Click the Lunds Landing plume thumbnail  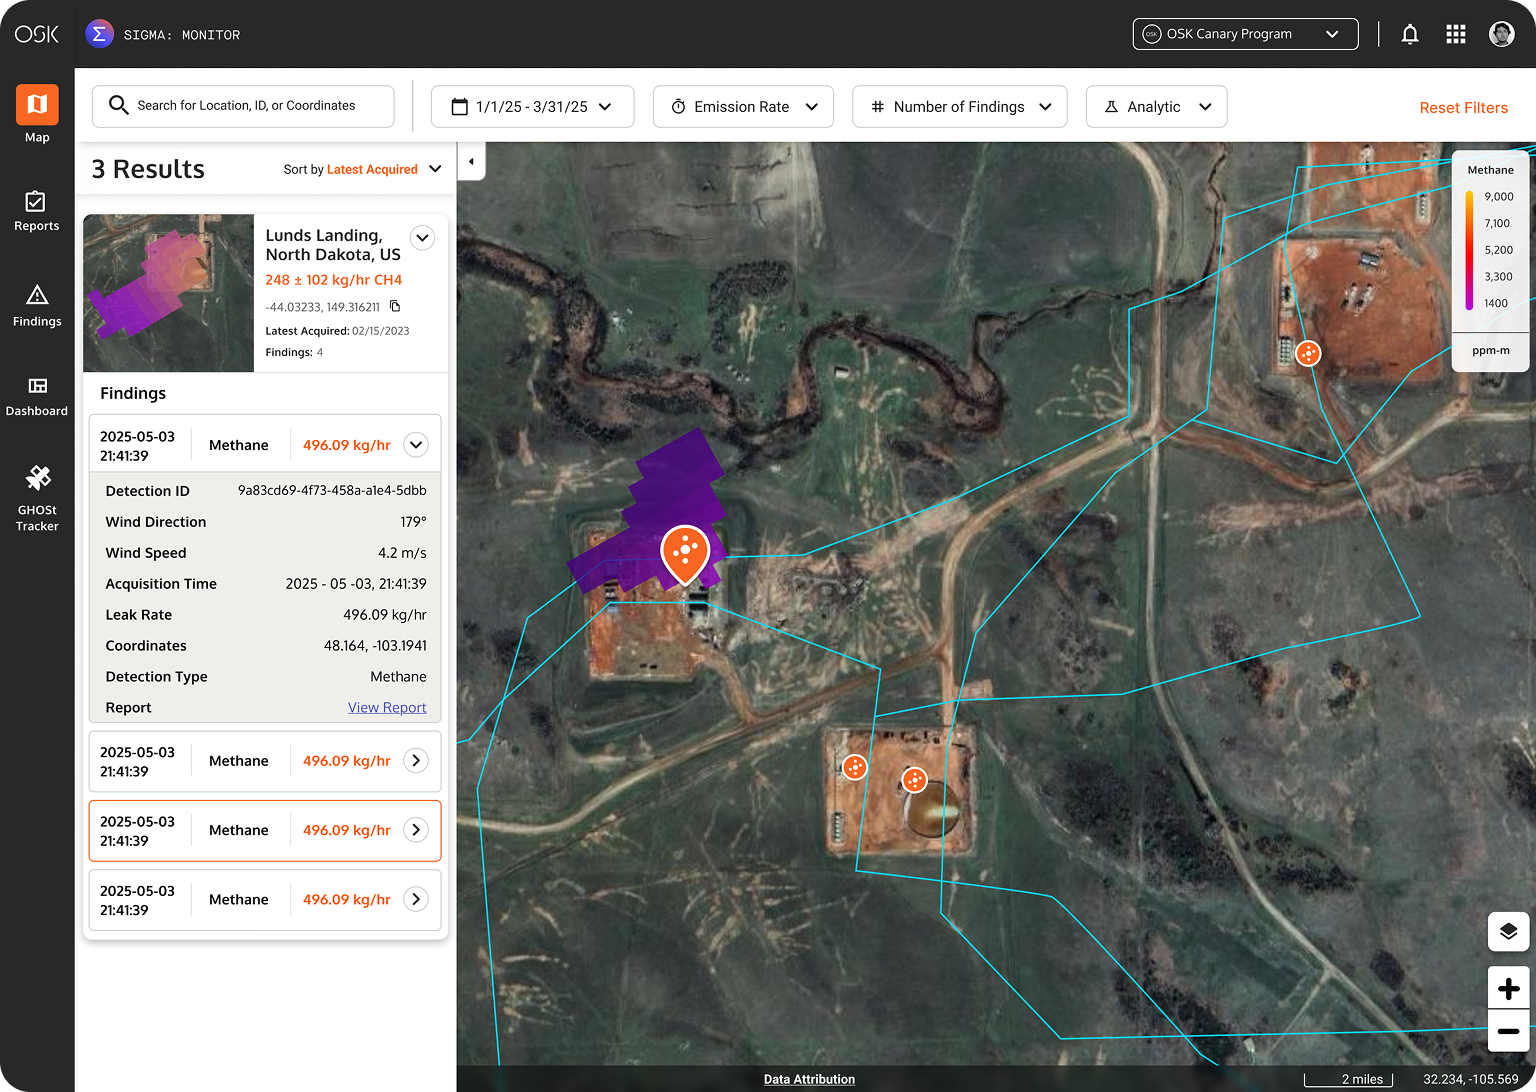pyautogui.click(x=168, y=293)
